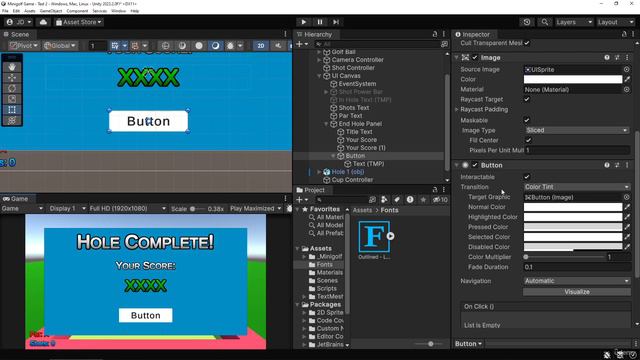Open the Layers dropdown
640x360 pixels.
[574, 22]
